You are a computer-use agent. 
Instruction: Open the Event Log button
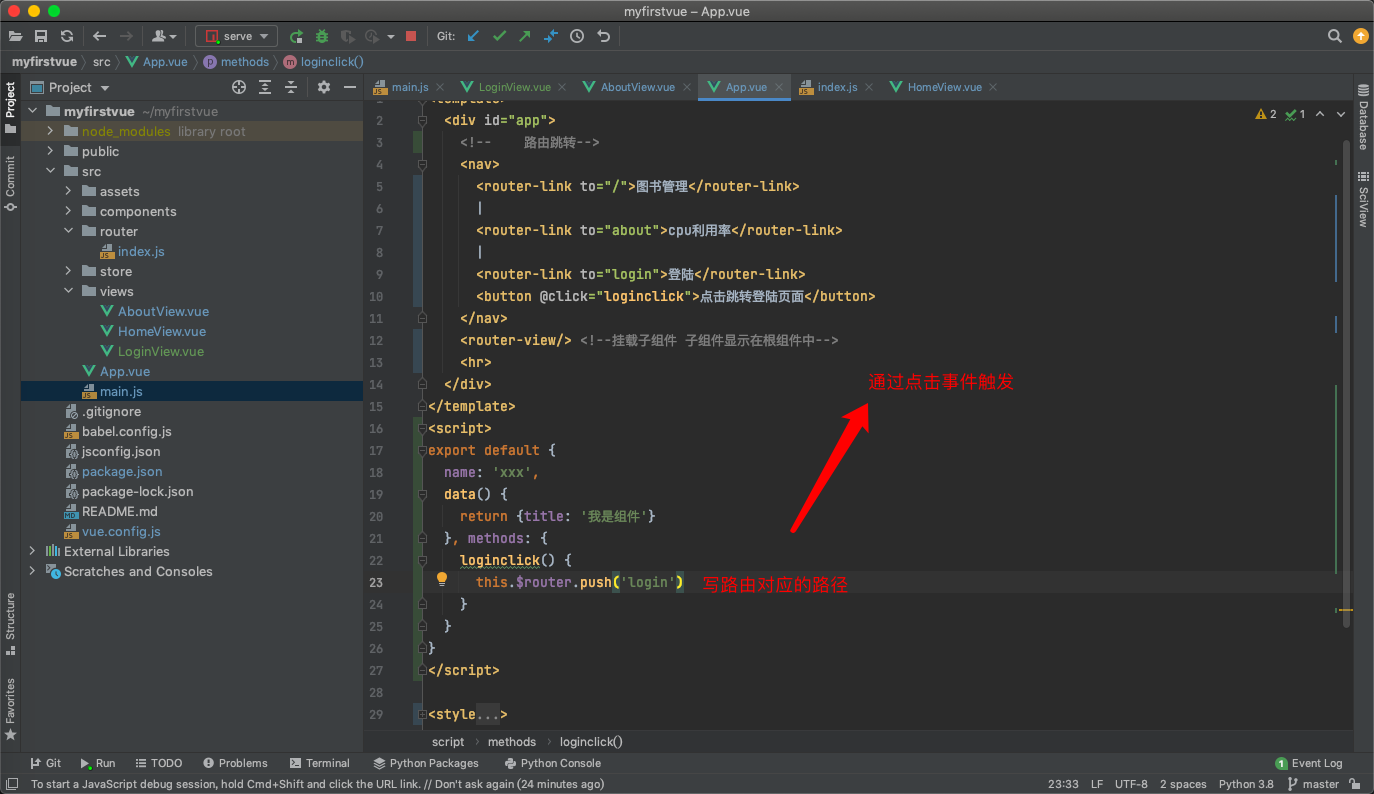[1309, 763]
